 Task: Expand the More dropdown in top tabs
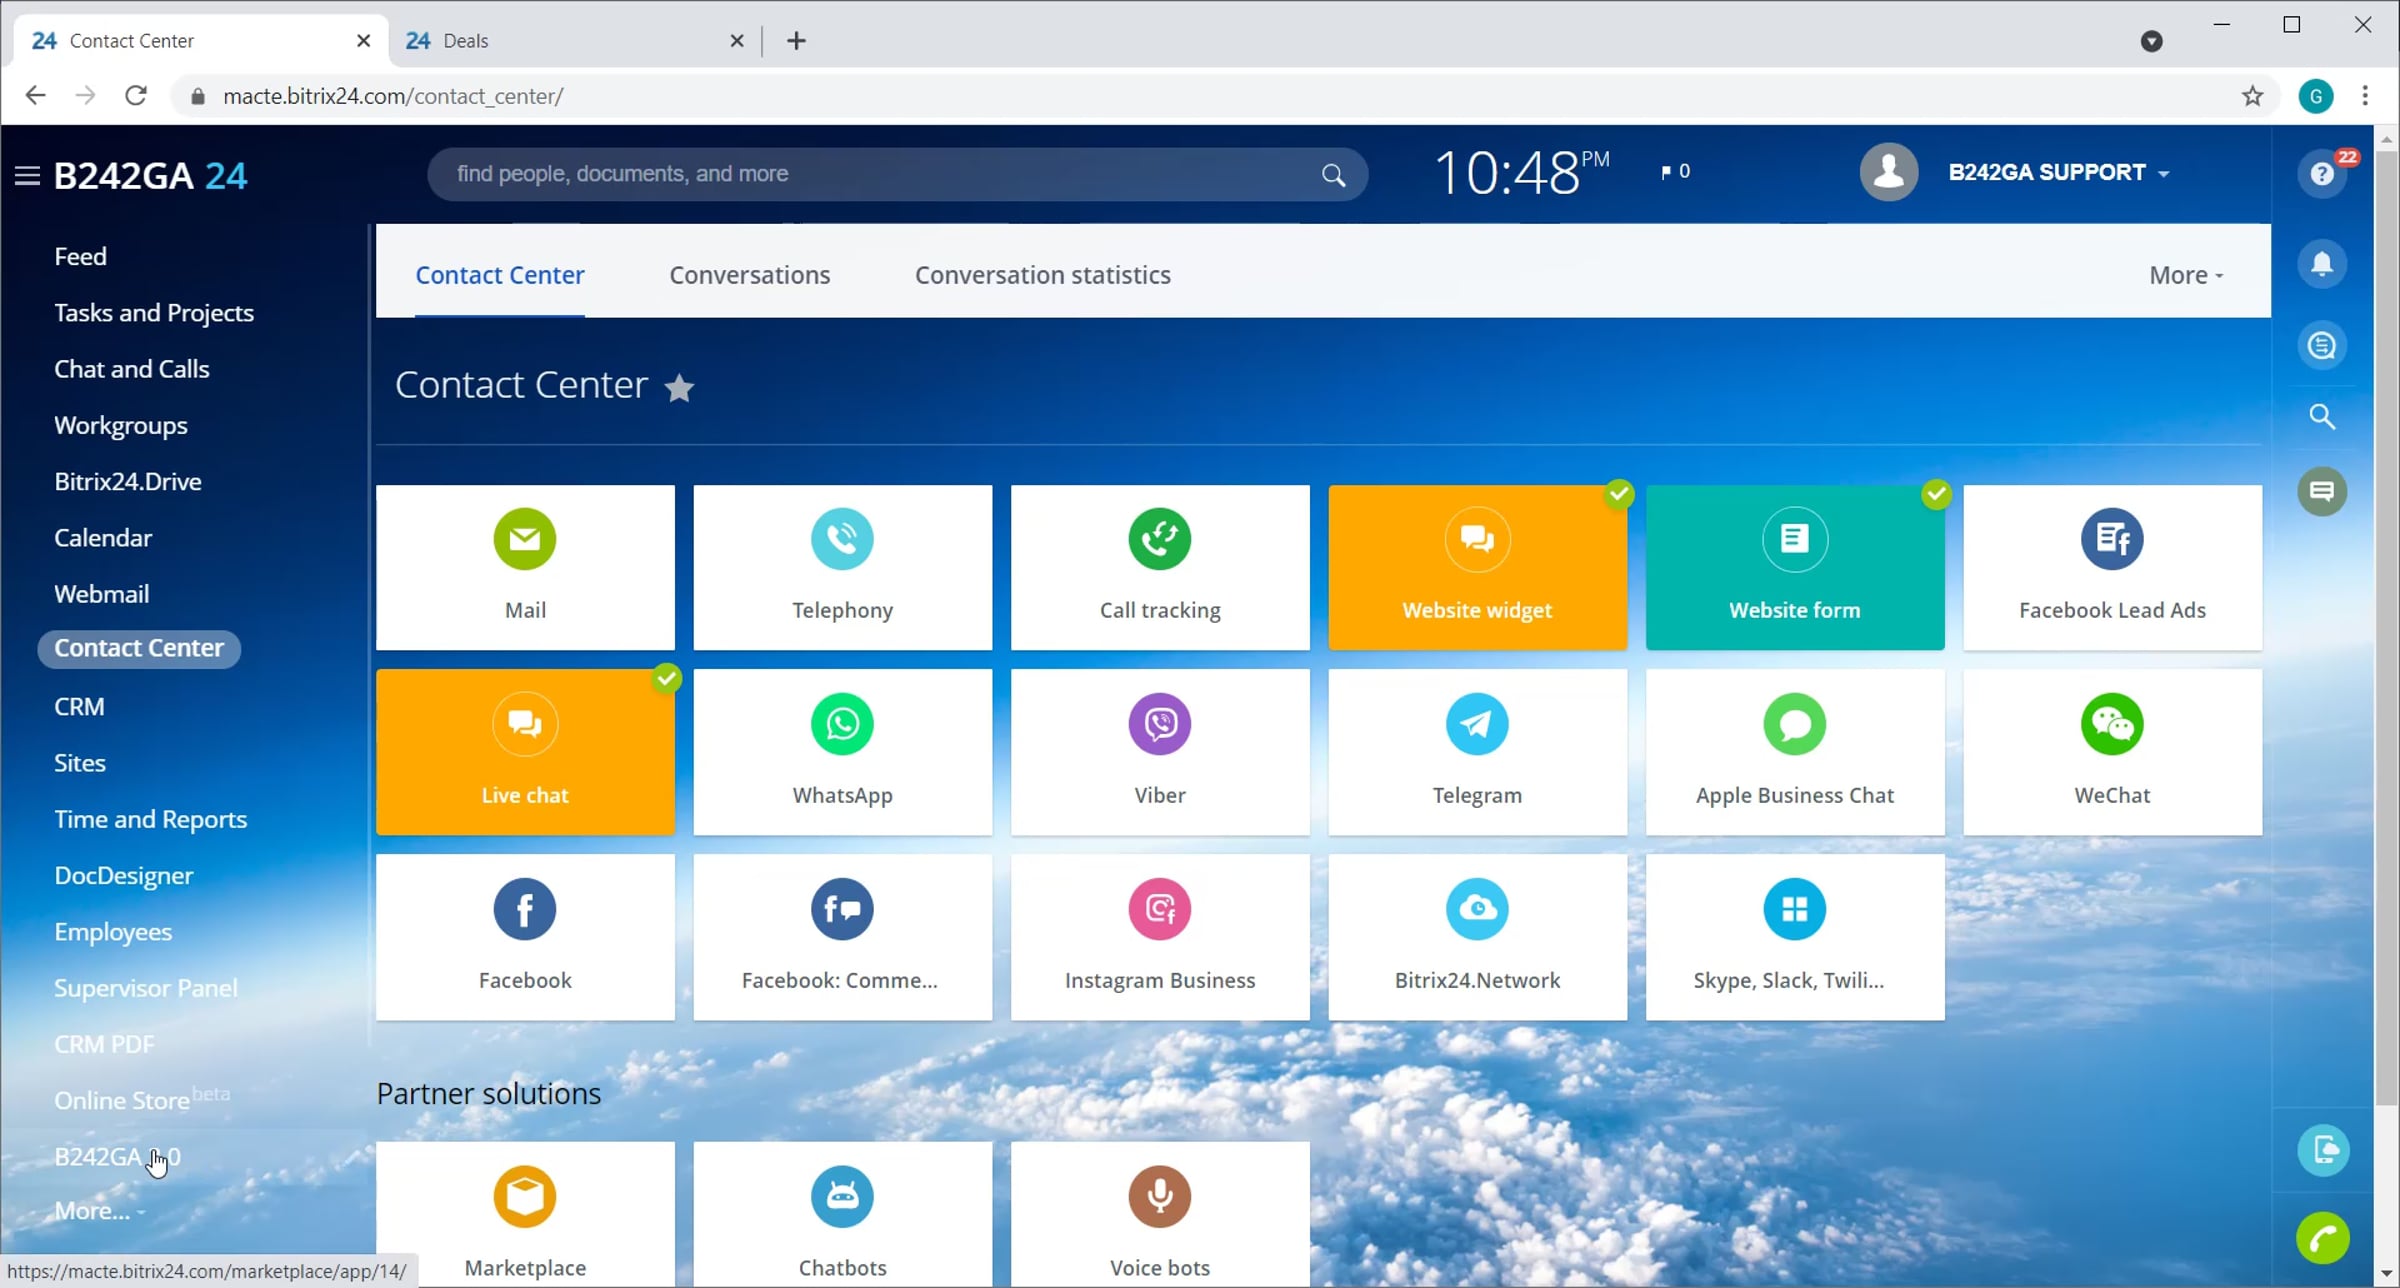pyautogui.click(x=2186, y=275)
